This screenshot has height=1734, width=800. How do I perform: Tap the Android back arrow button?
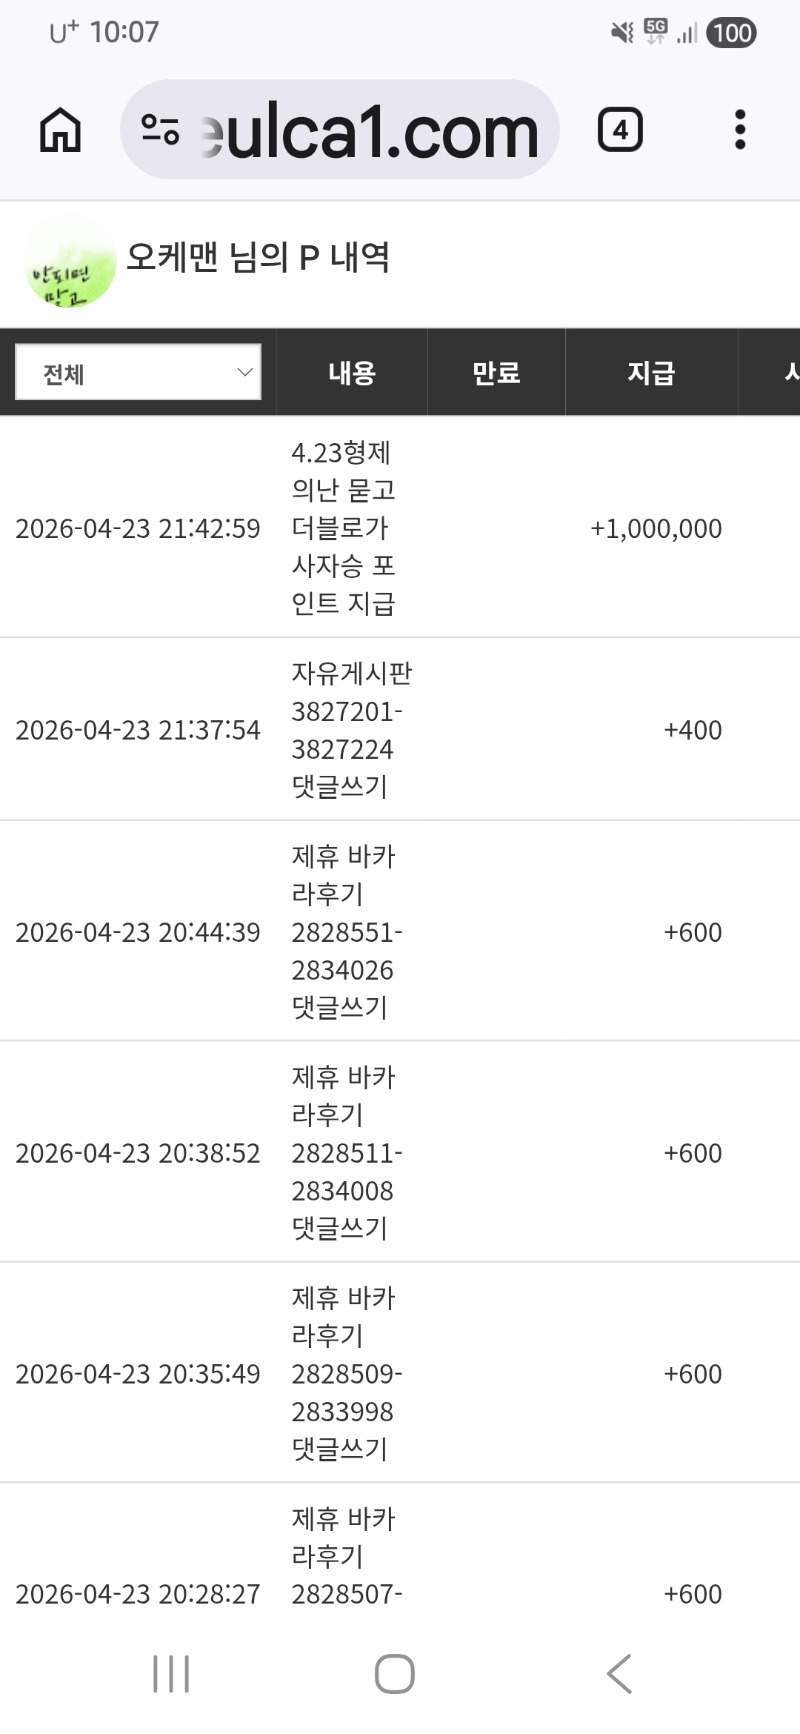point(620,1673)
